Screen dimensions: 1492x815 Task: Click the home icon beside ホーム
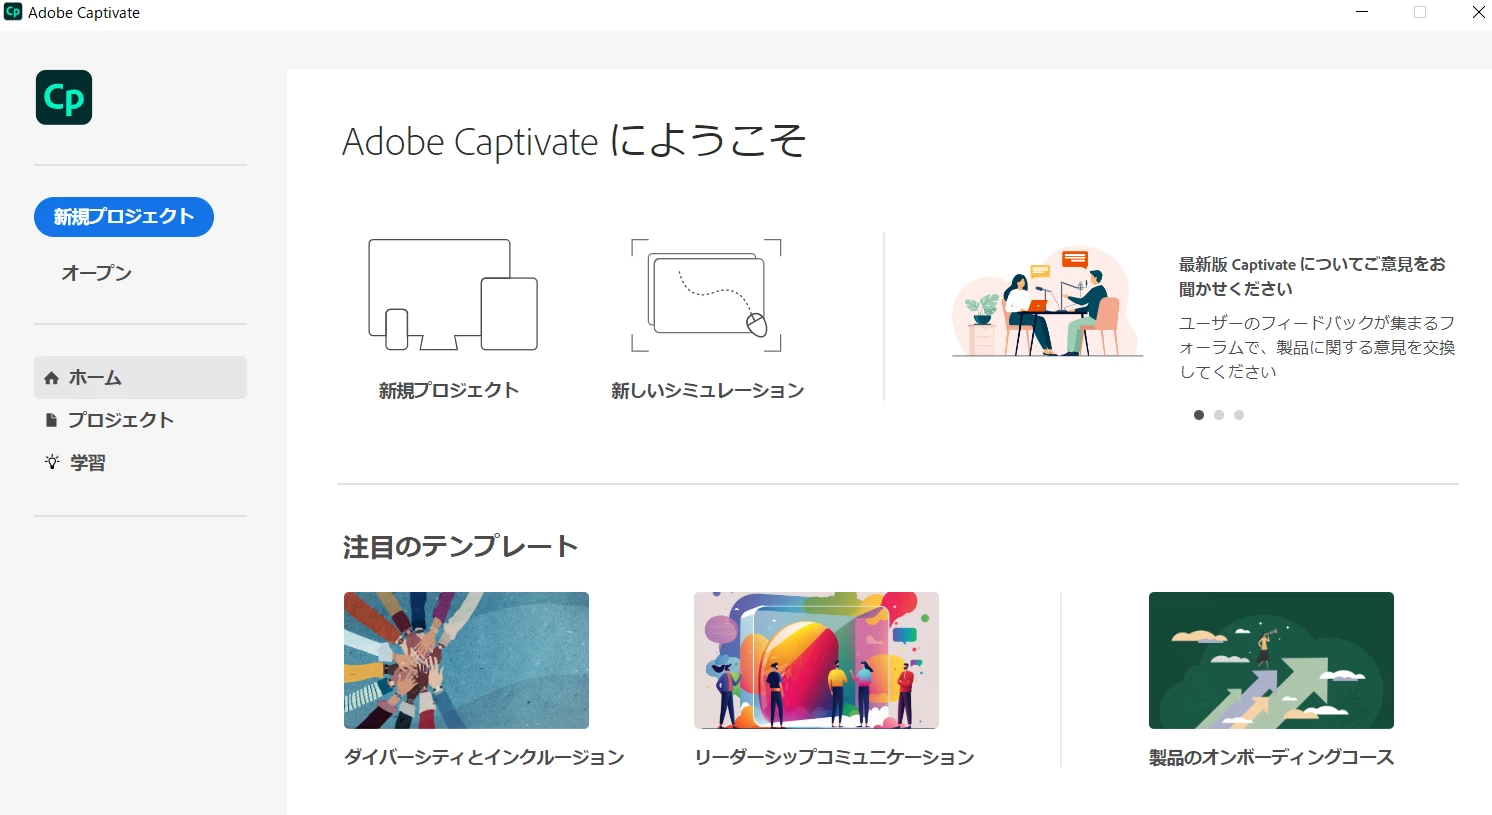52,378
